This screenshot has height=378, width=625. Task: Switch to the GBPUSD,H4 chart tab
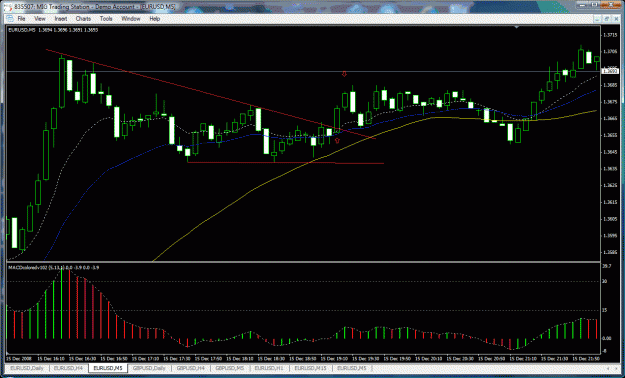[x=191, y=368]
